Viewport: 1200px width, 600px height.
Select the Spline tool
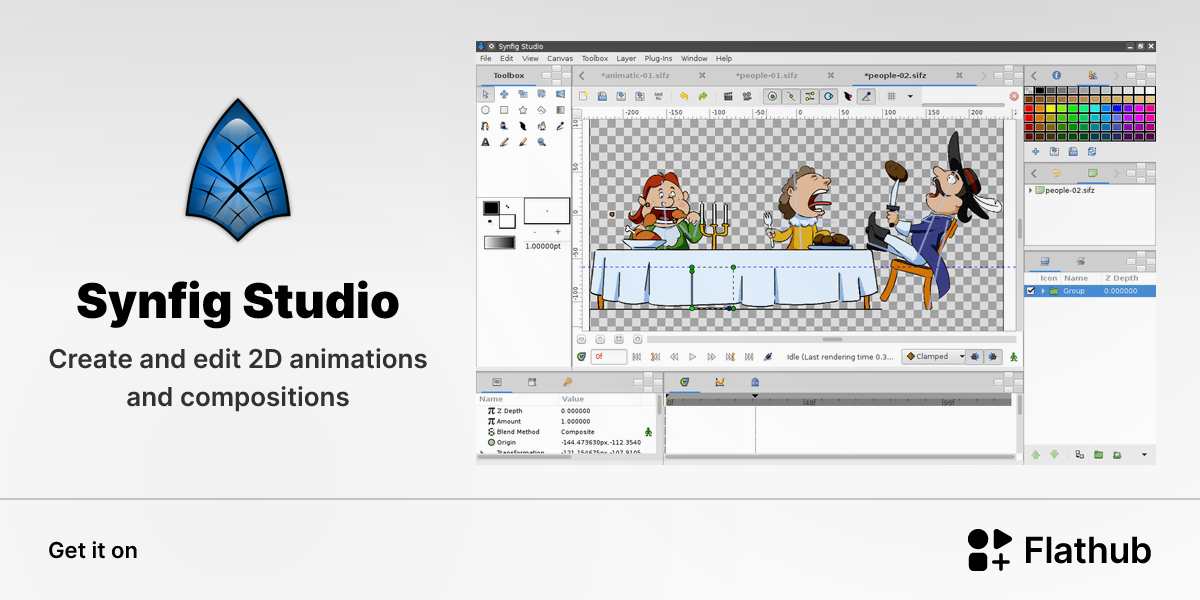click(485, 126)
